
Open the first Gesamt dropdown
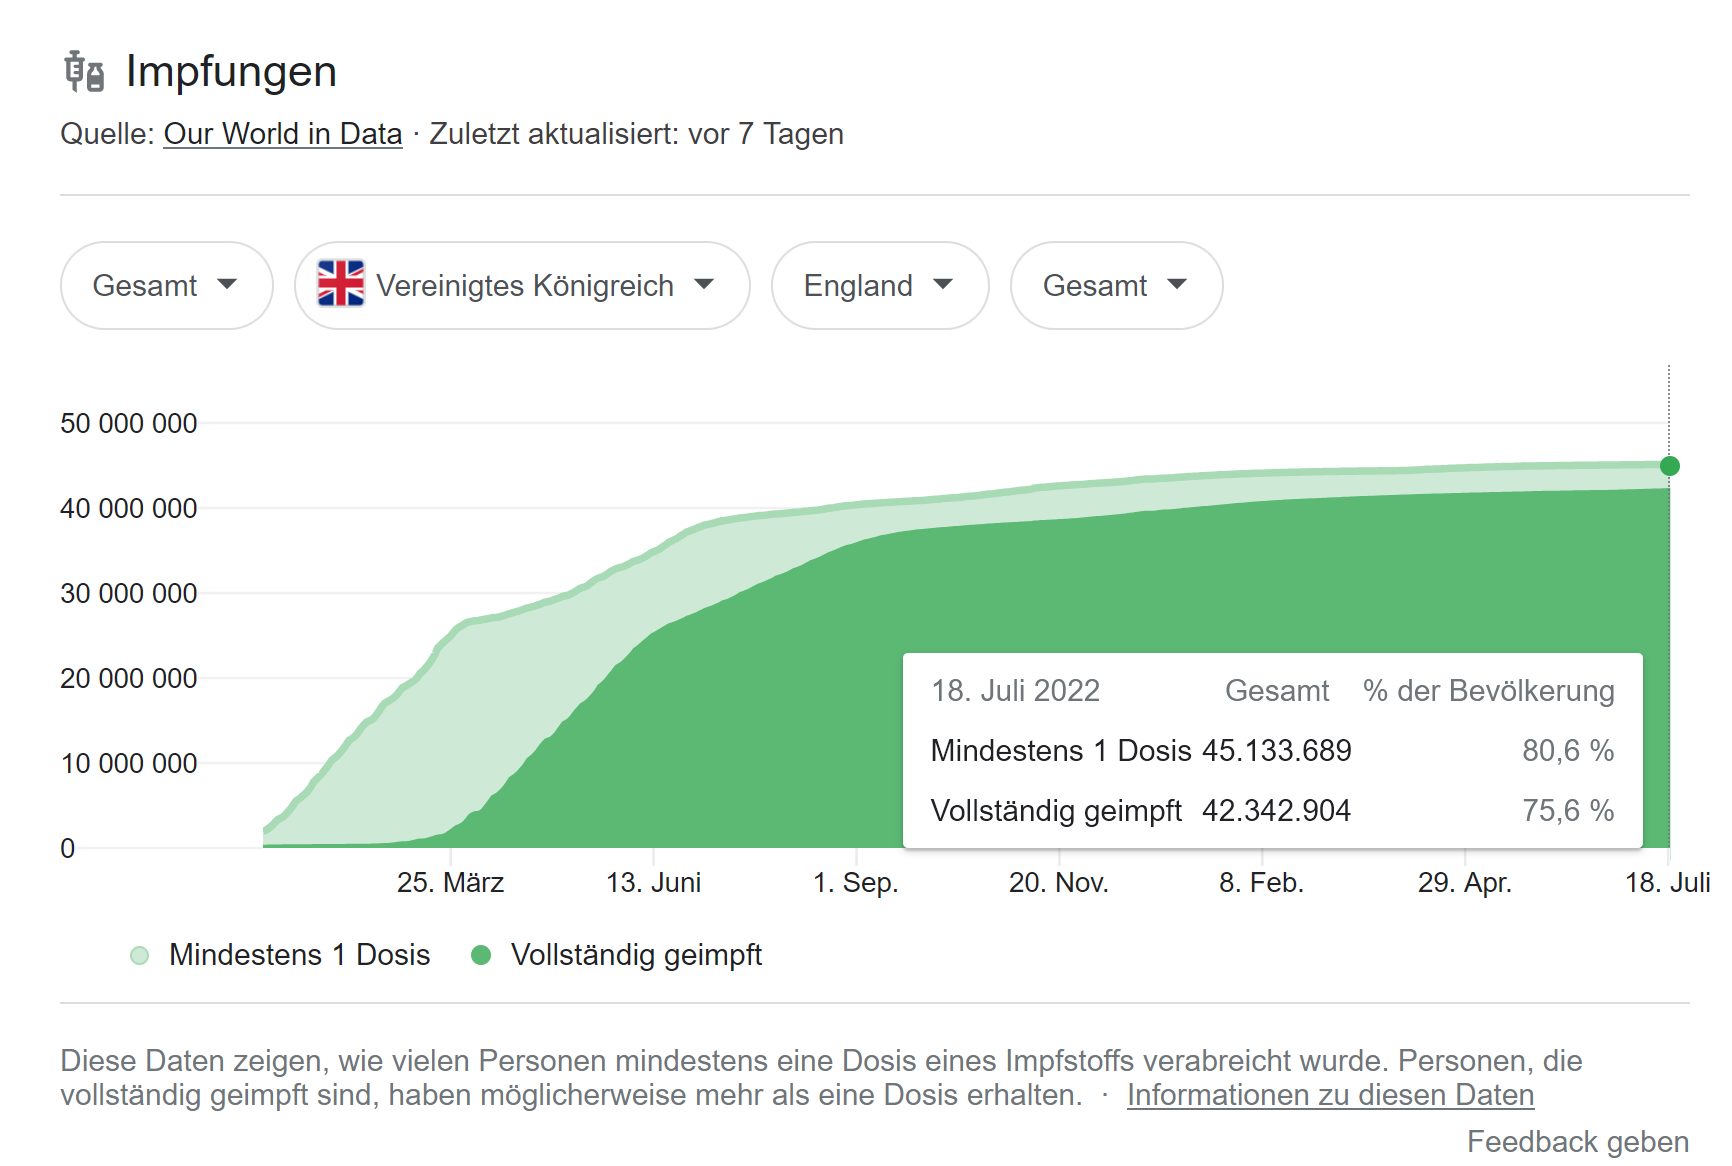(166, 285)
